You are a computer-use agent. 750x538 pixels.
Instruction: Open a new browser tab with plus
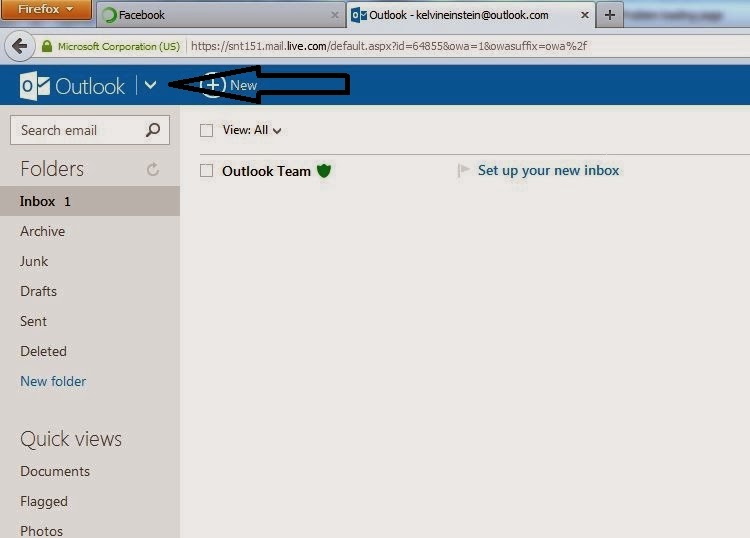tap(610, 15)
